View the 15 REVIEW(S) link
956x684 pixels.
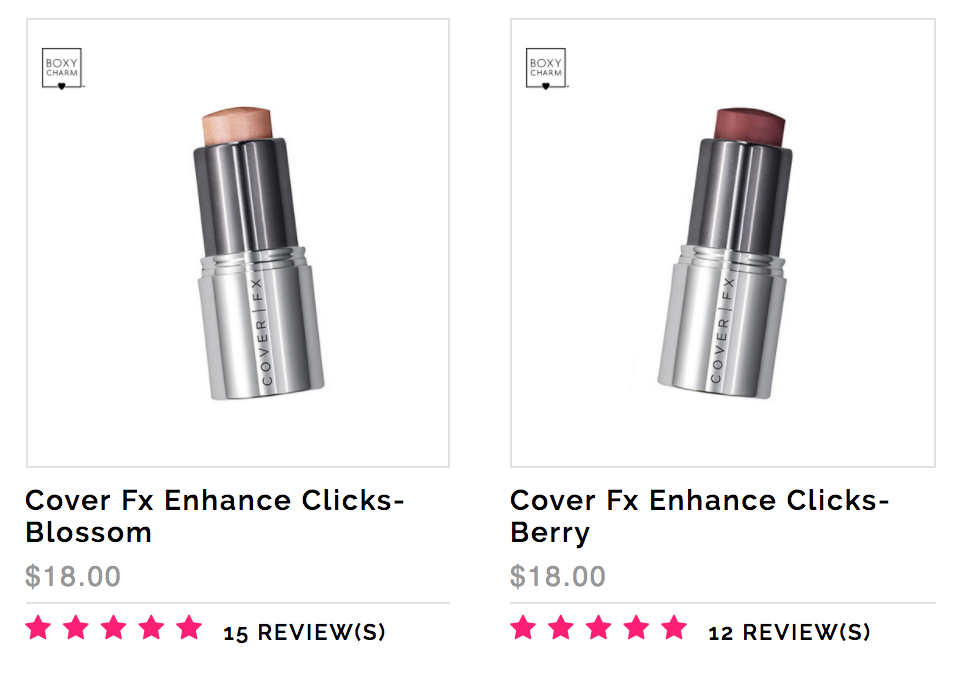click(x=304, y=632)
